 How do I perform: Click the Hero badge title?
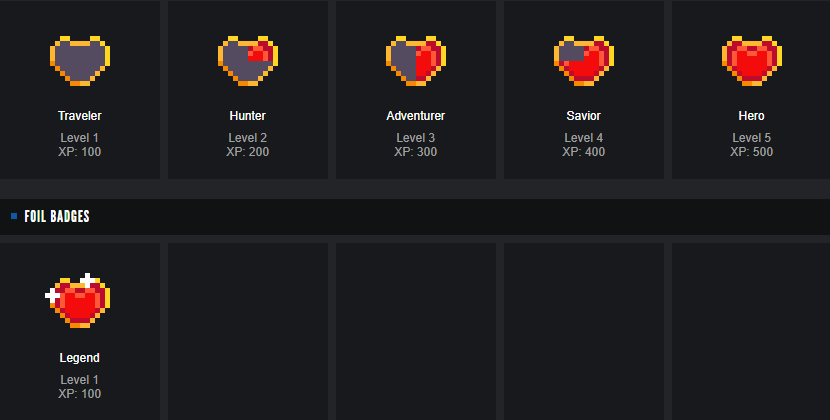coord(752,115)
